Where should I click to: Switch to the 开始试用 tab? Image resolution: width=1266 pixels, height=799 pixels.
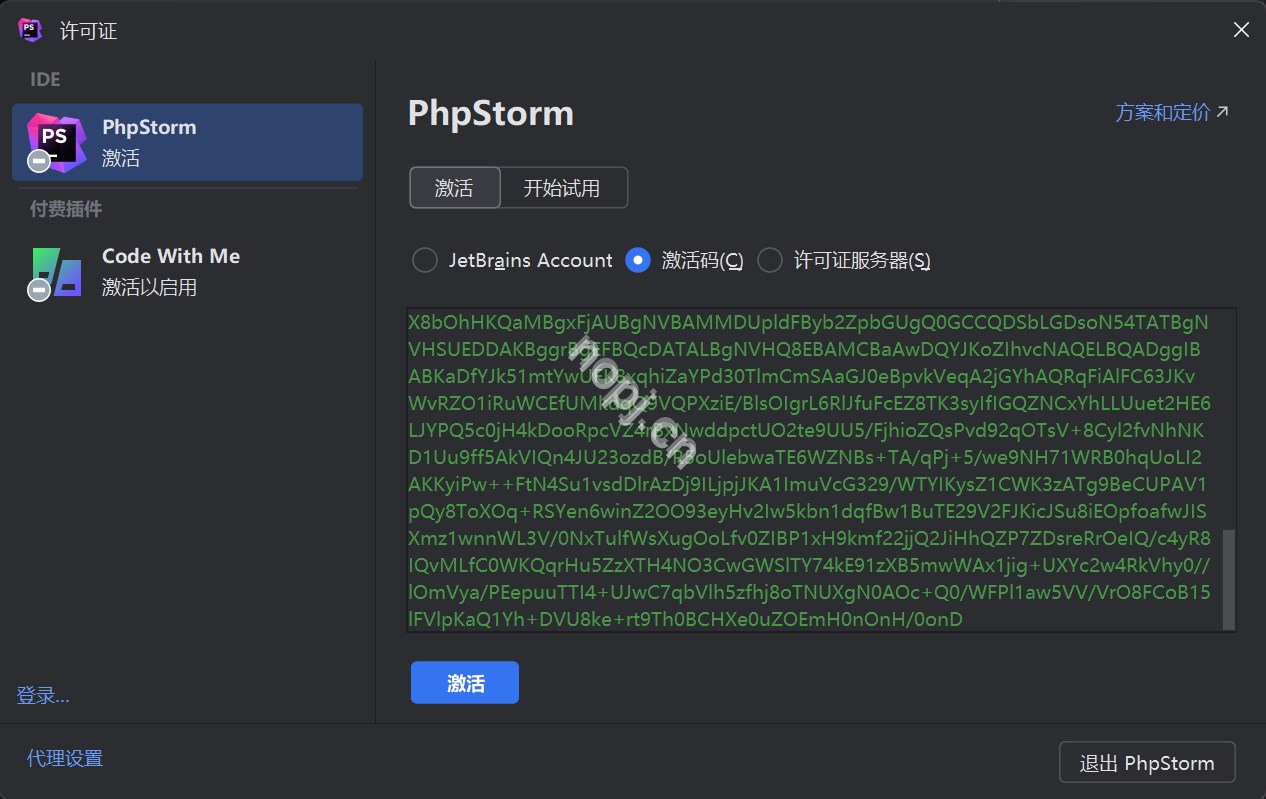pyautogui.click(x=563, y=188)
